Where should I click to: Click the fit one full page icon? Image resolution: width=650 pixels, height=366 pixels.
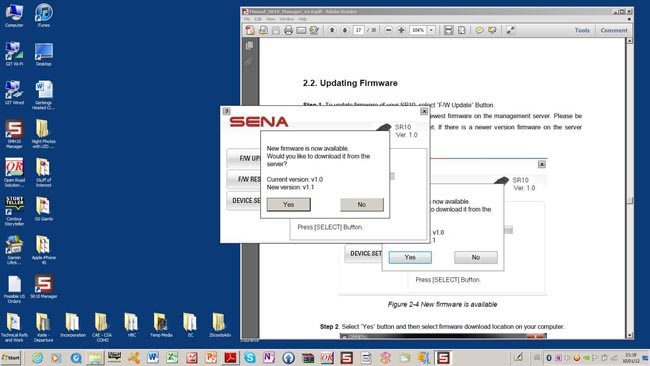click(461, 30)
